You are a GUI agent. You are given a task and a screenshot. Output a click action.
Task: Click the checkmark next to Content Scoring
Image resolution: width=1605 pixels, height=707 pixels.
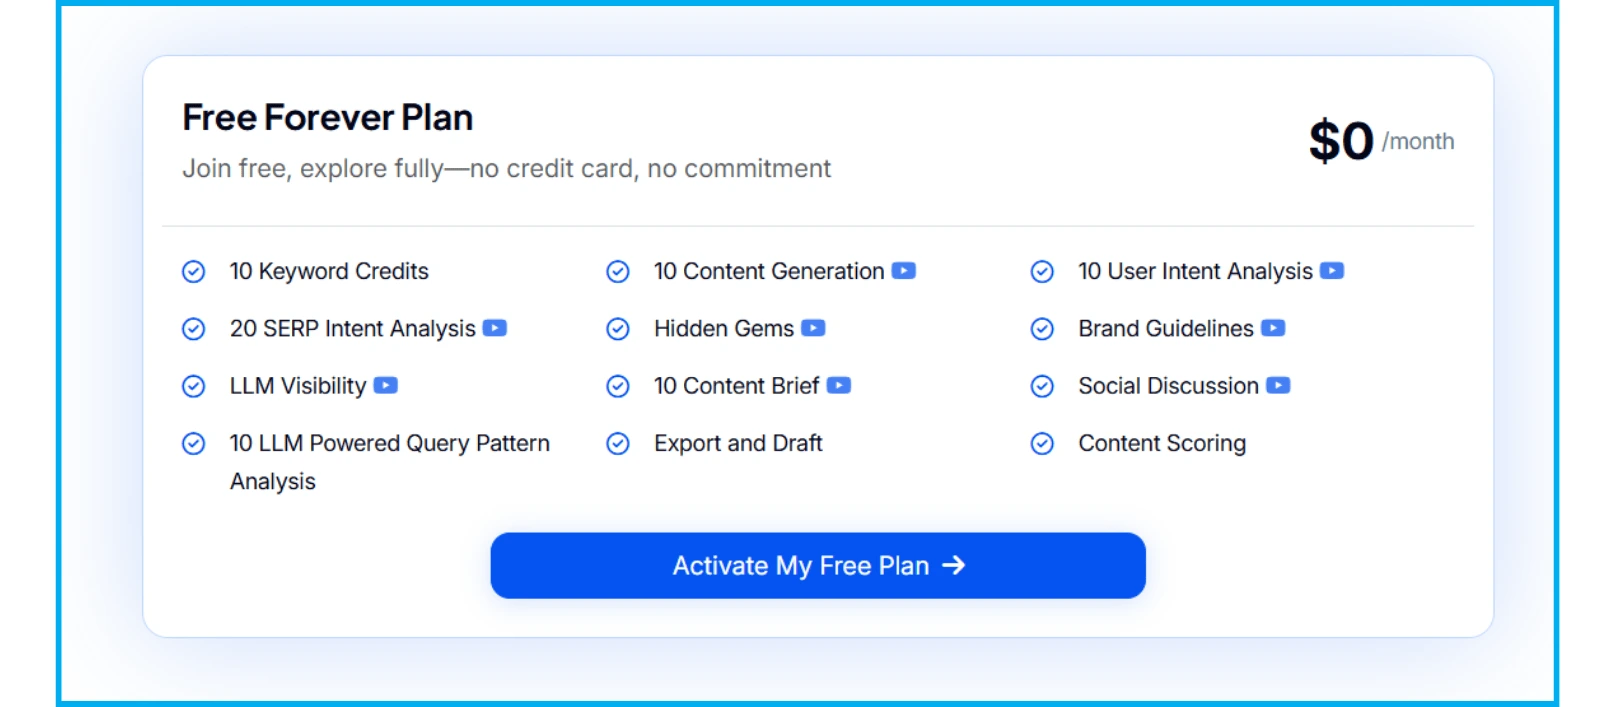pos(1043,443)
